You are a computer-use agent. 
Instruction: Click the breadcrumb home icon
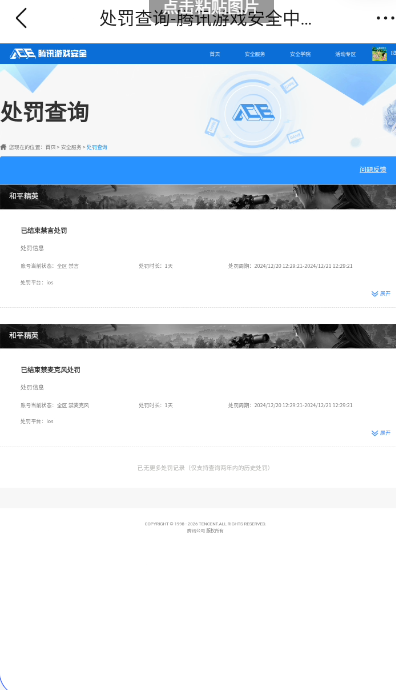click(4, 147)
